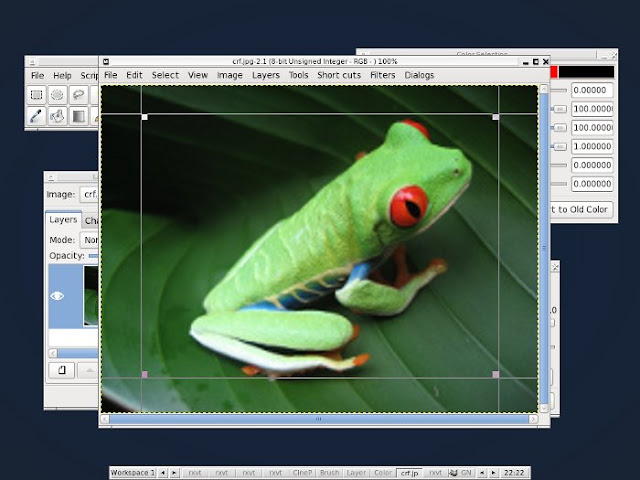Open the Short cuts menu

(x=339, y=75)
